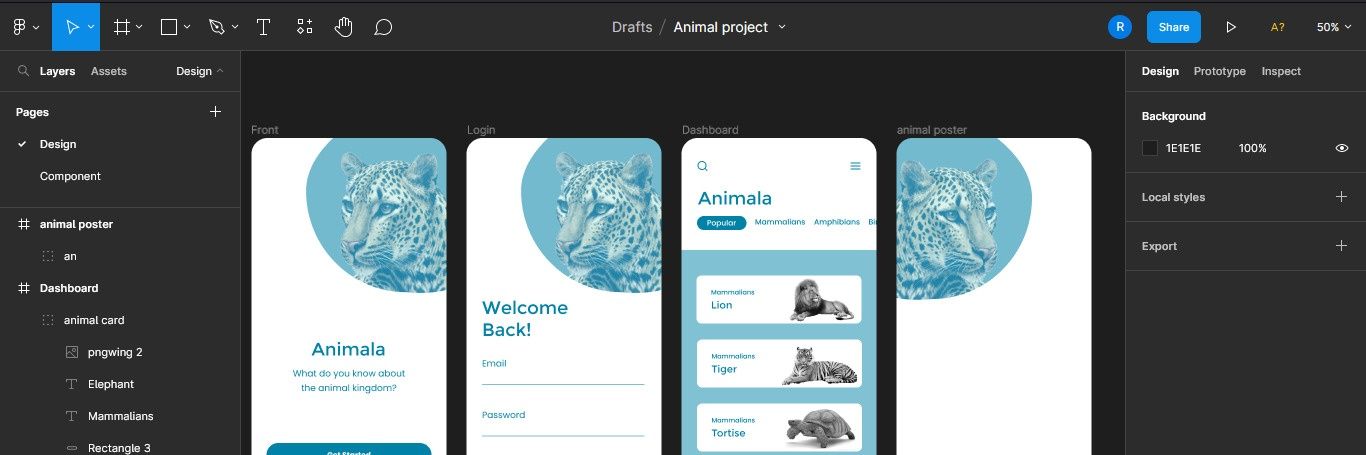Viewport: 1366px width, 455px height.
Task: Expand Pen tool options chevron
Action: (x=235, y=27)
